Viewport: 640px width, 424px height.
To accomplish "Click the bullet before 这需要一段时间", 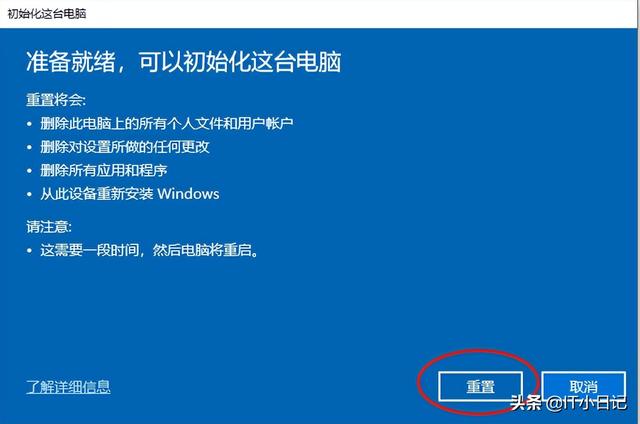I will point(29,251).
